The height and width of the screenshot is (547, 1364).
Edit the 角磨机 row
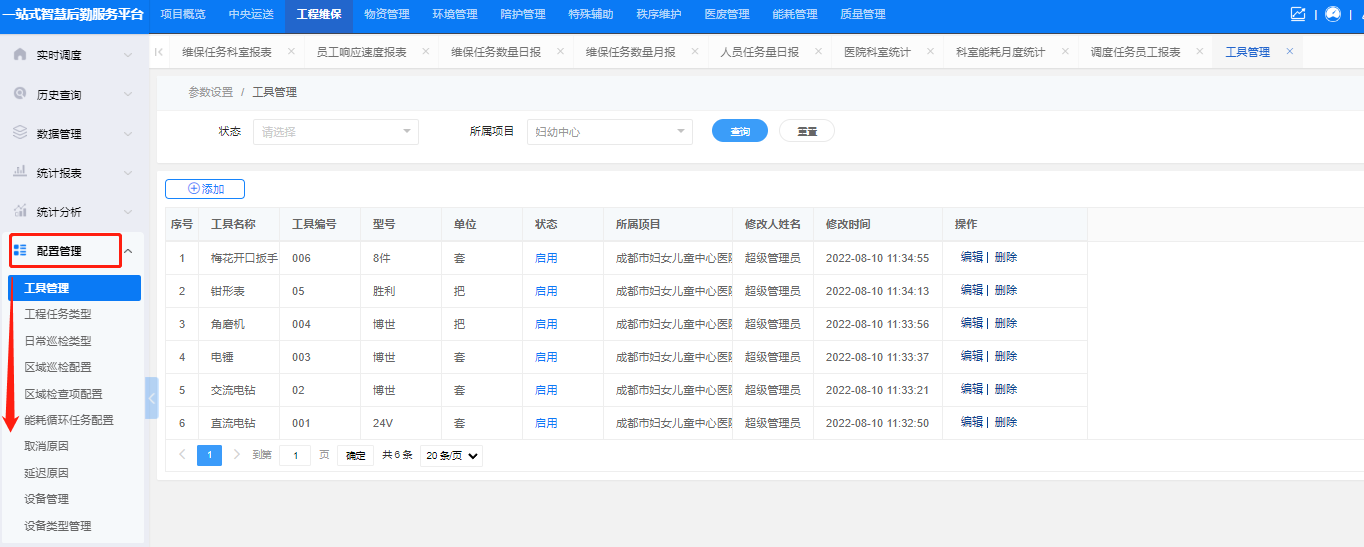[971, 323]
